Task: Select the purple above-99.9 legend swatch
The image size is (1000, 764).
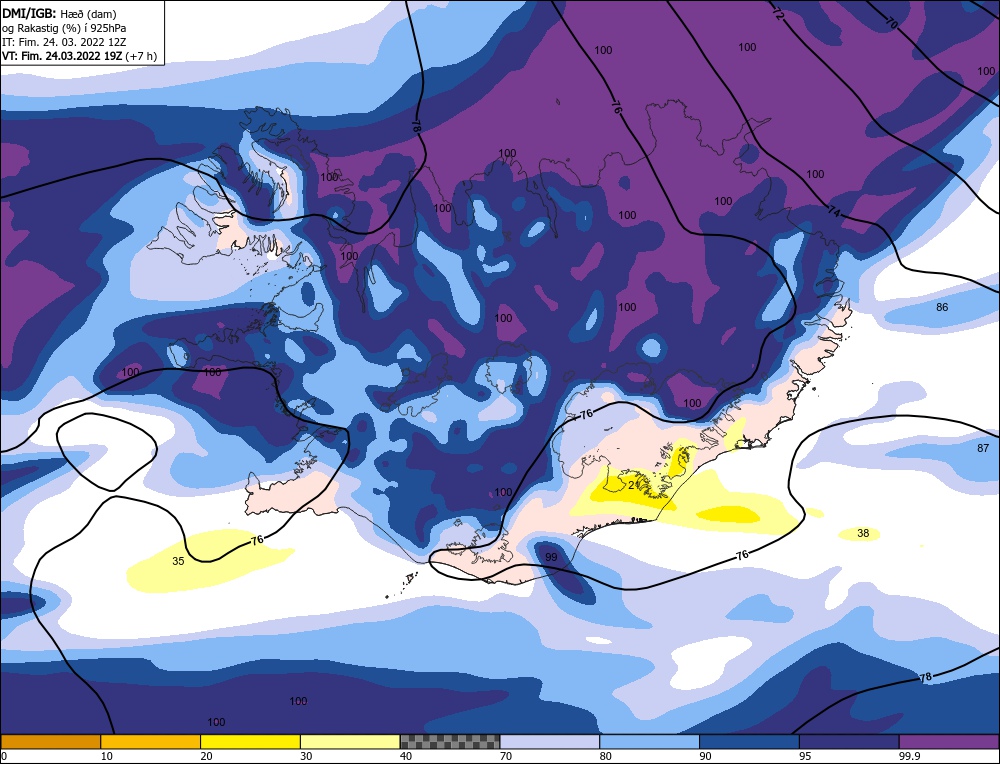Action: [x=949, y=742]
